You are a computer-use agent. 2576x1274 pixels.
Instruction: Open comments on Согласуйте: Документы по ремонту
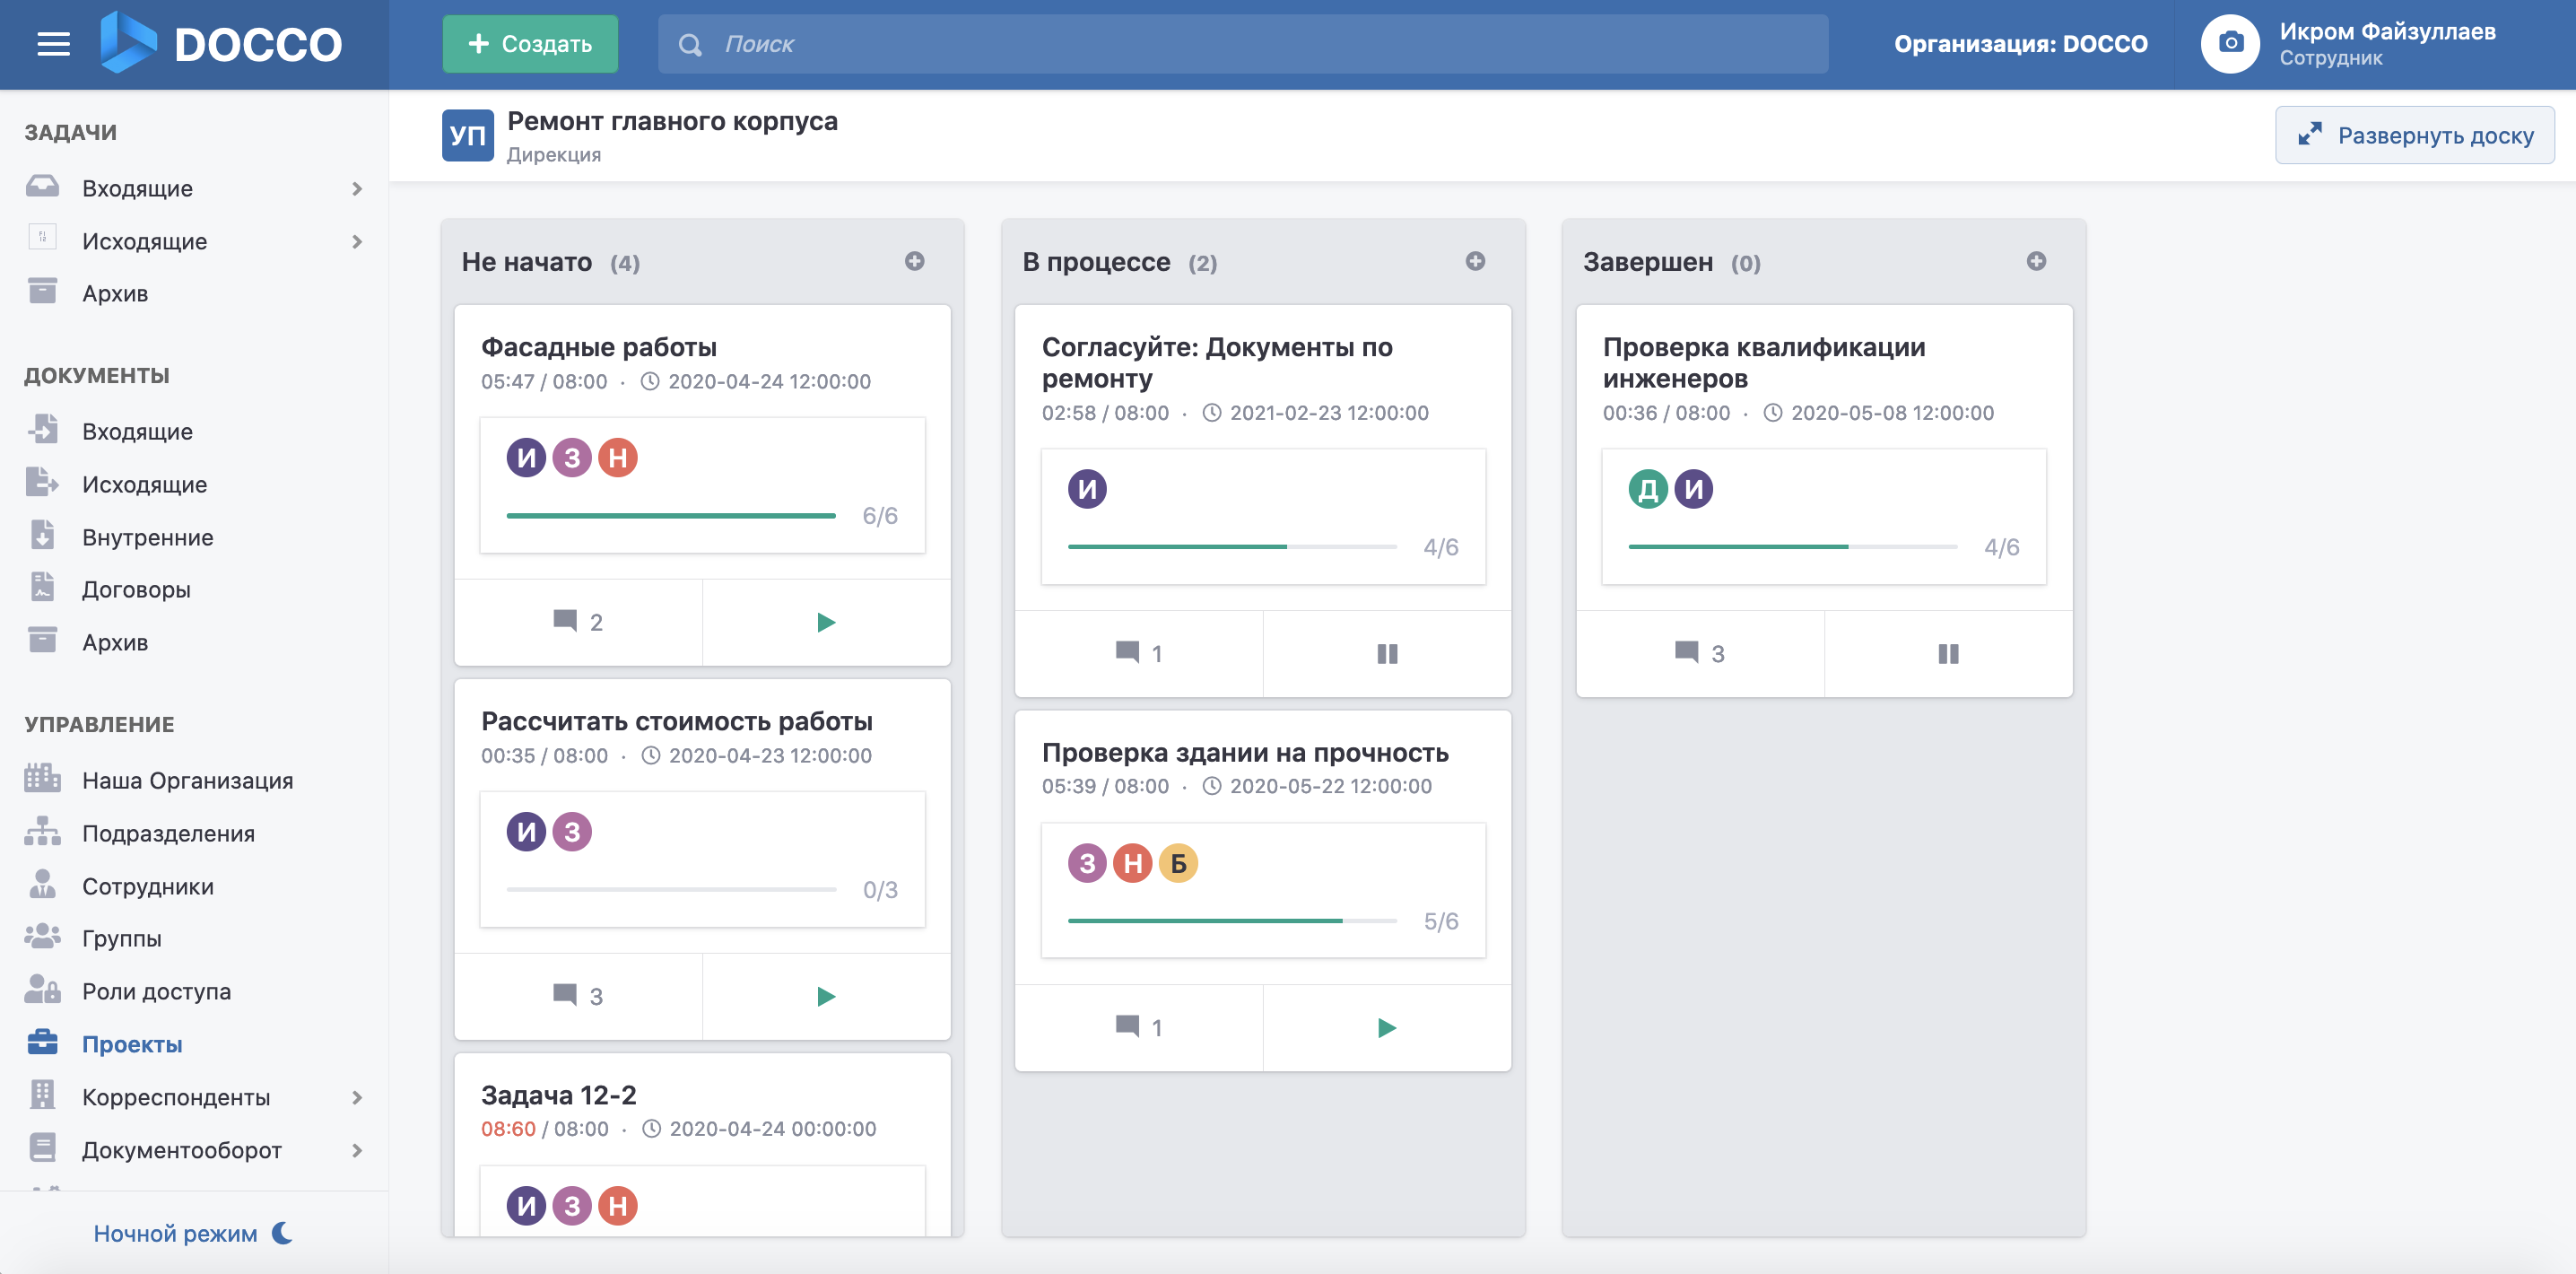tap(1139, 653)
